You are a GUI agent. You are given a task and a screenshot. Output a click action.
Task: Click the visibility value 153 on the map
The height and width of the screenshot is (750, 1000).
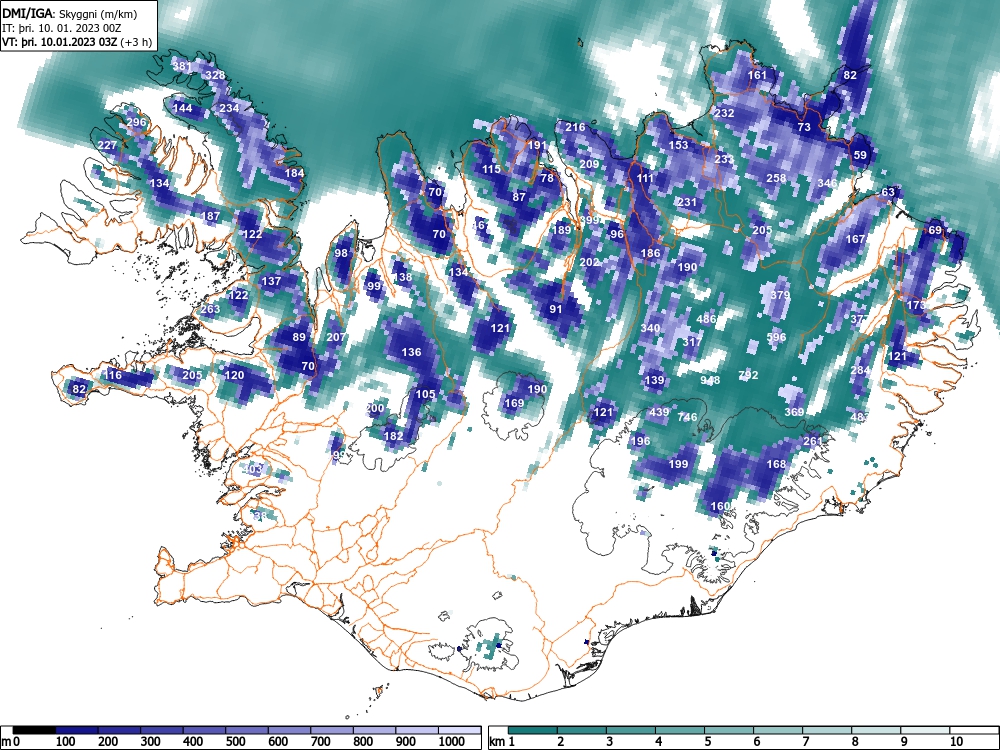(678, 145)
